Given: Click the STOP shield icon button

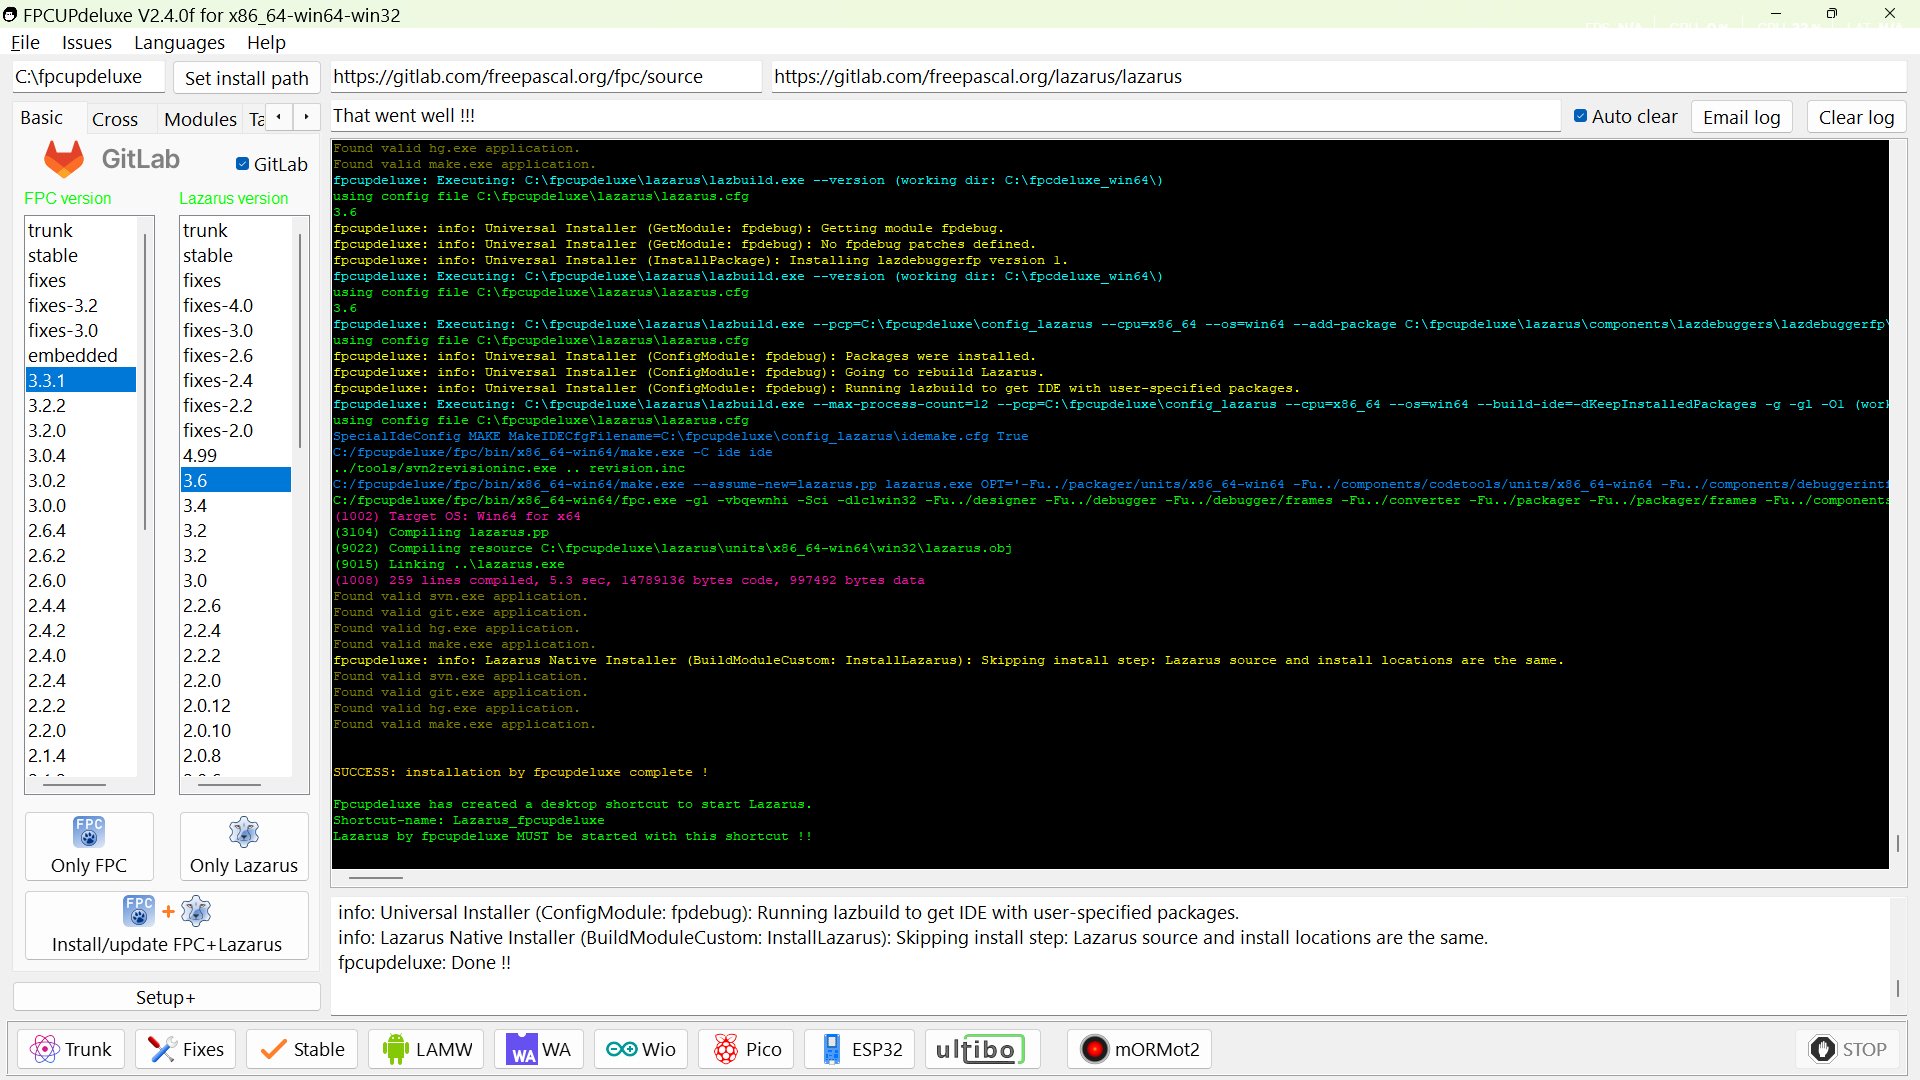Looking at the screenshot, I should tap(1848, 1049).
